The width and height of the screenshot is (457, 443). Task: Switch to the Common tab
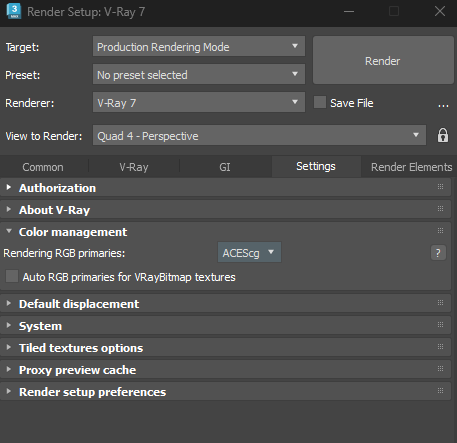pos(43,167)
